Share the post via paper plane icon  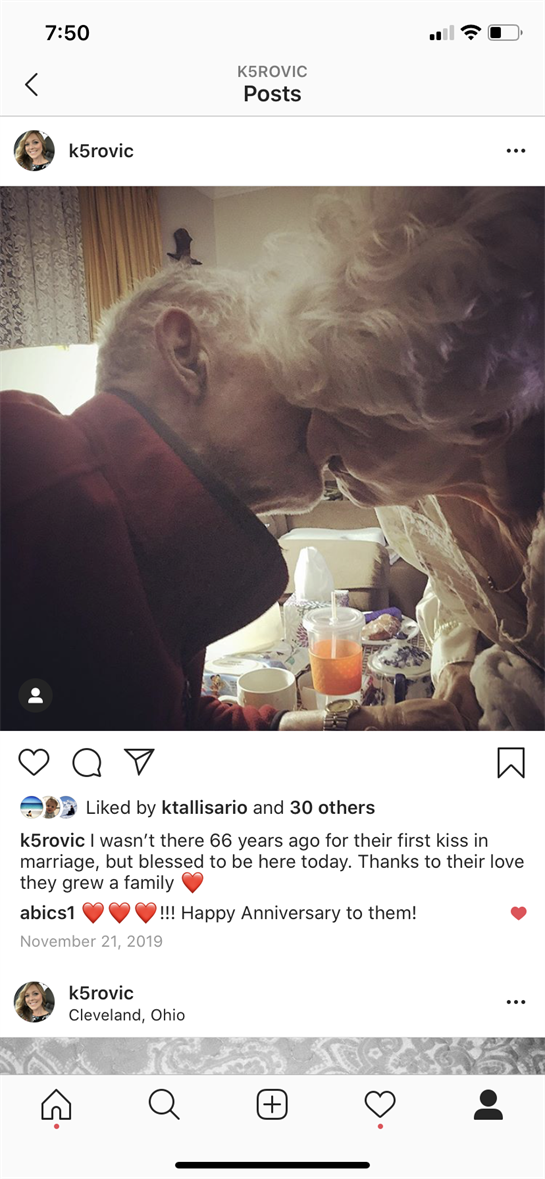139,762
